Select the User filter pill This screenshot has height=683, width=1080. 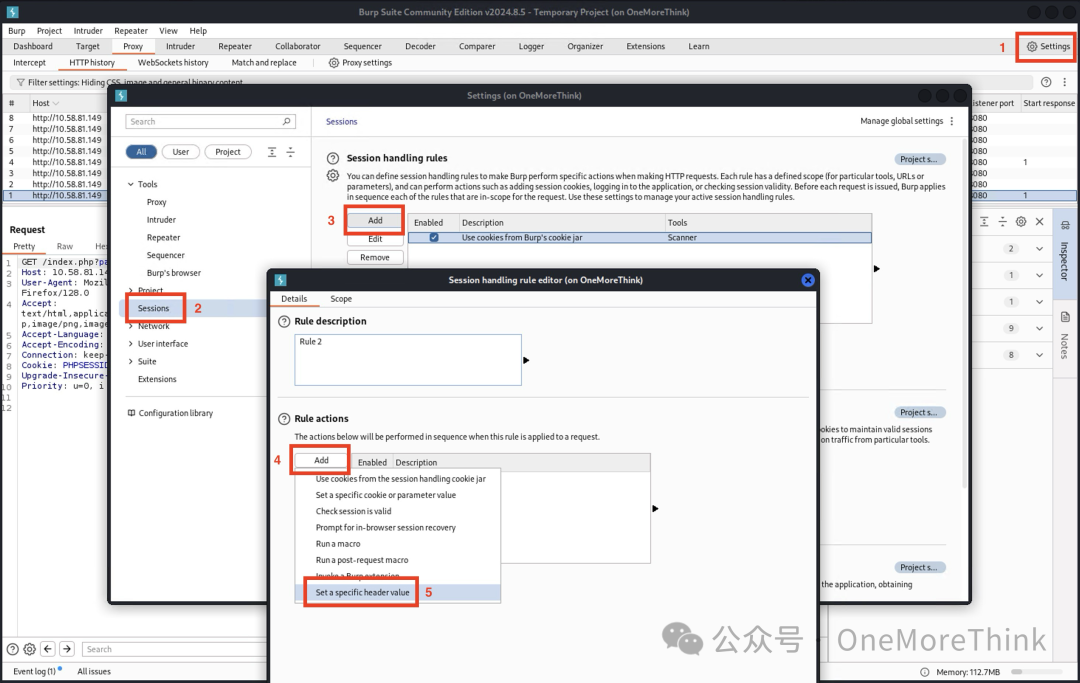coord(180,151)
